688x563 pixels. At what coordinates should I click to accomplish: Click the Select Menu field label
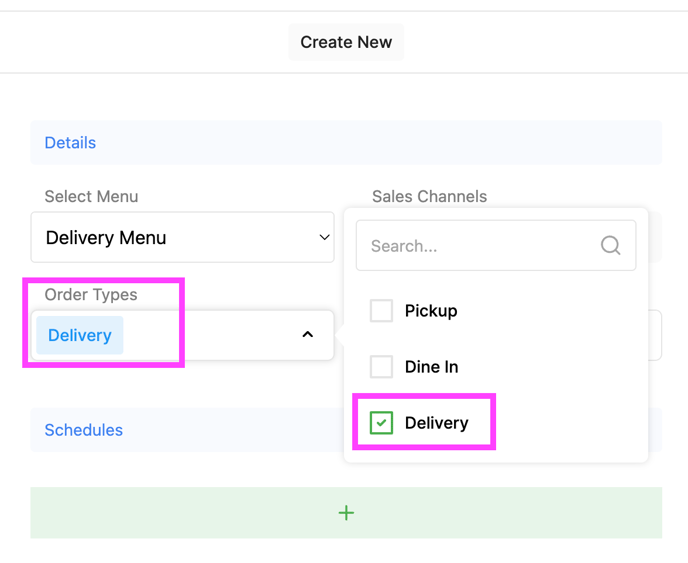click(x=91, y=197)
